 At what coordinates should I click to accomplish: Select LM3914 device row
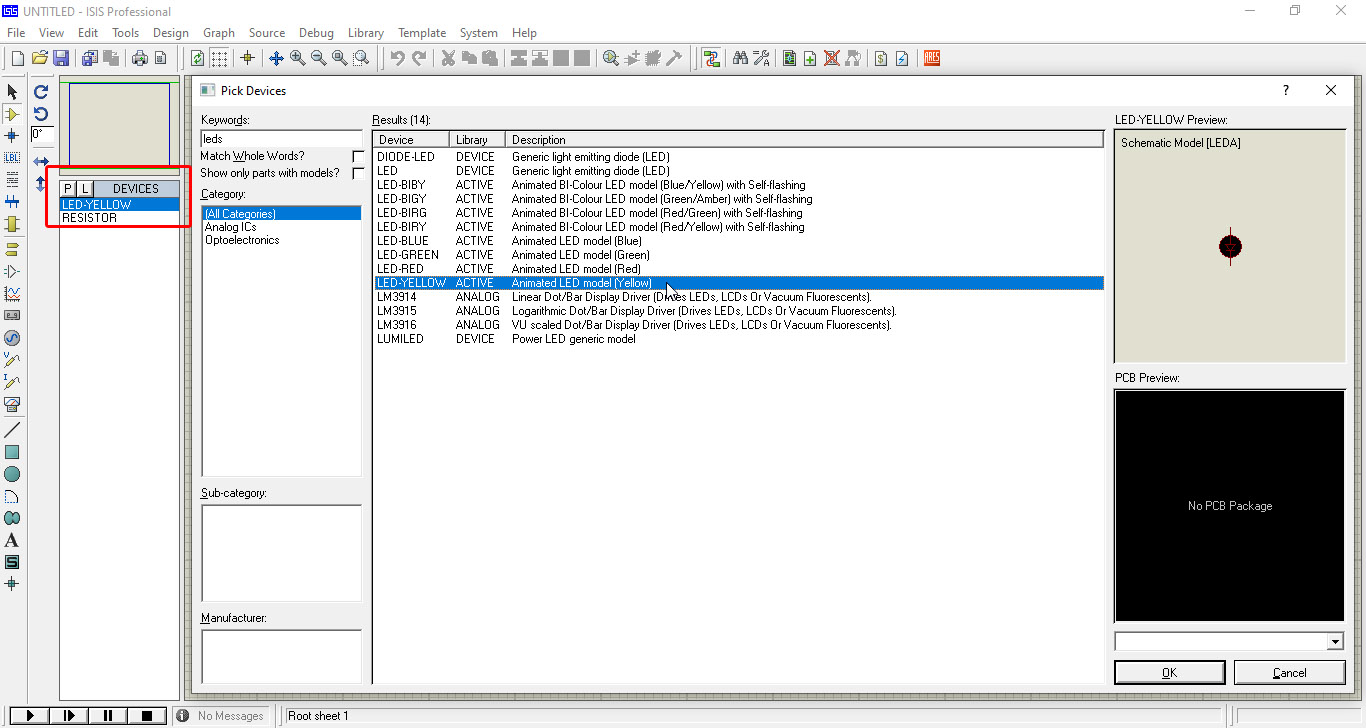click(x=739, y=297)
